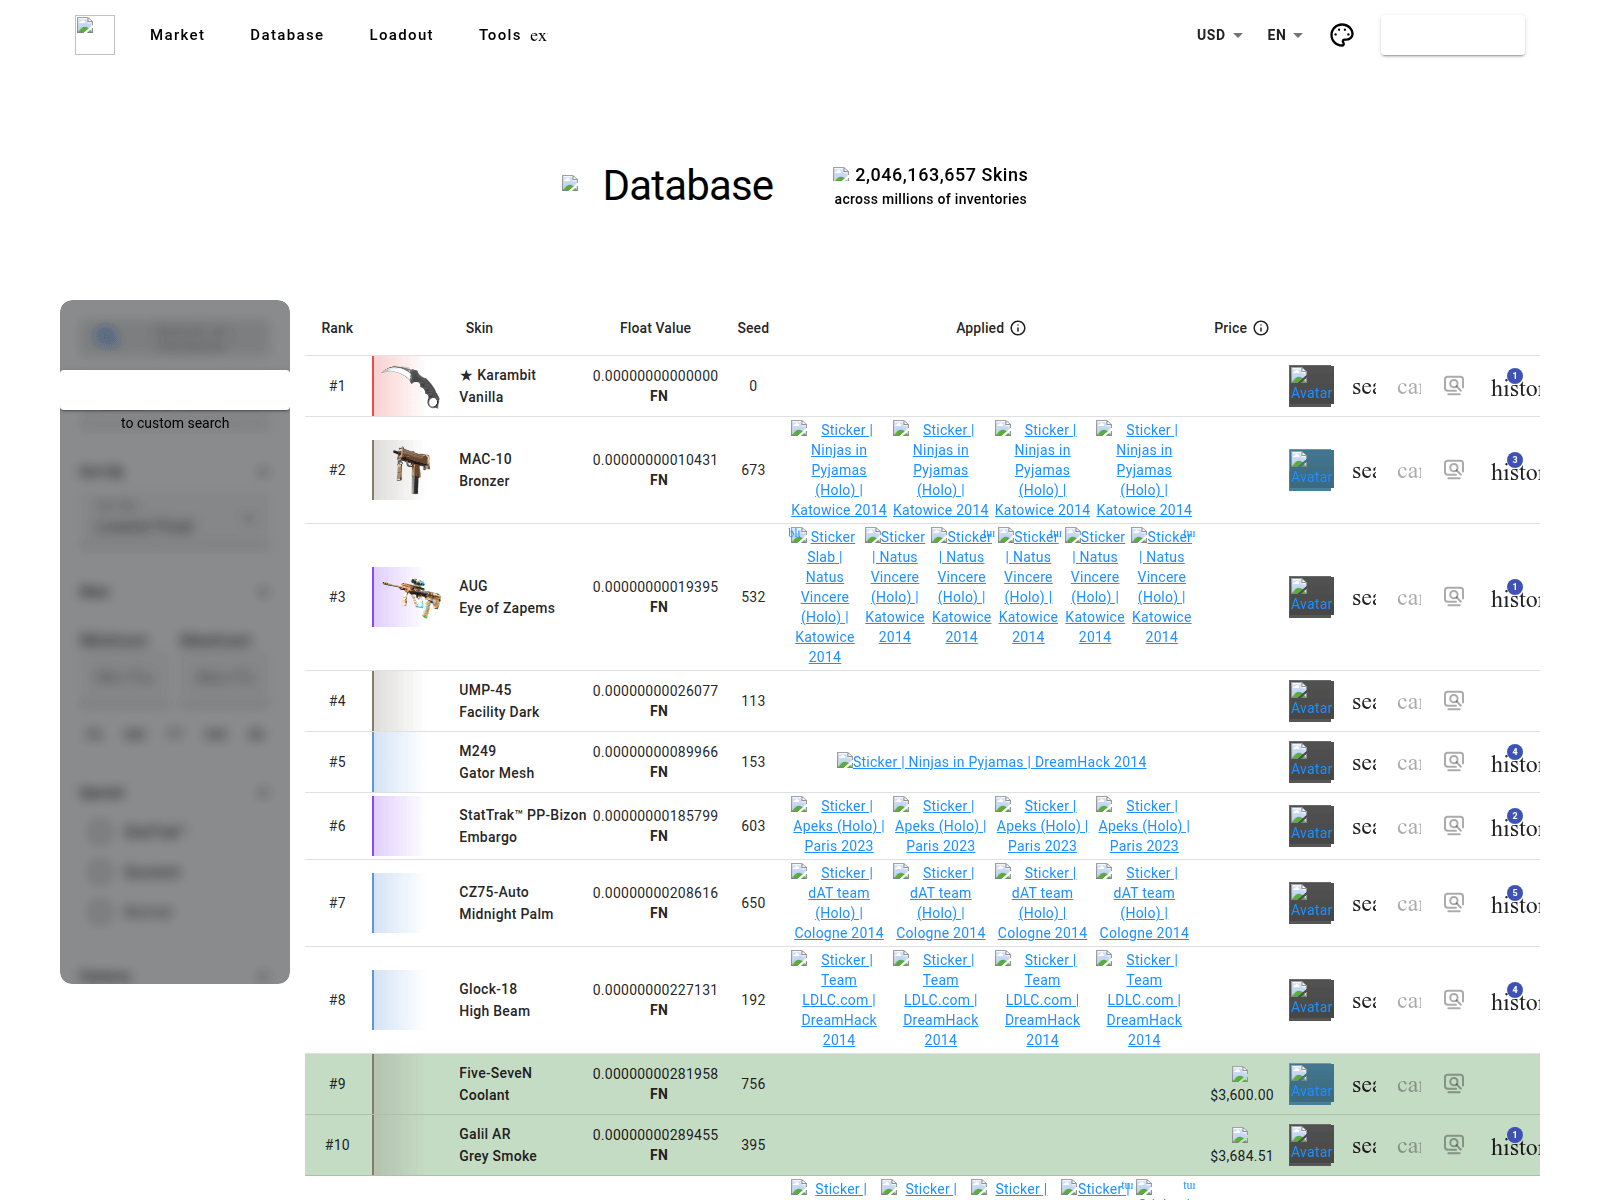Click the inspect icon on the Glock-18 row

coord(1454,1000)
